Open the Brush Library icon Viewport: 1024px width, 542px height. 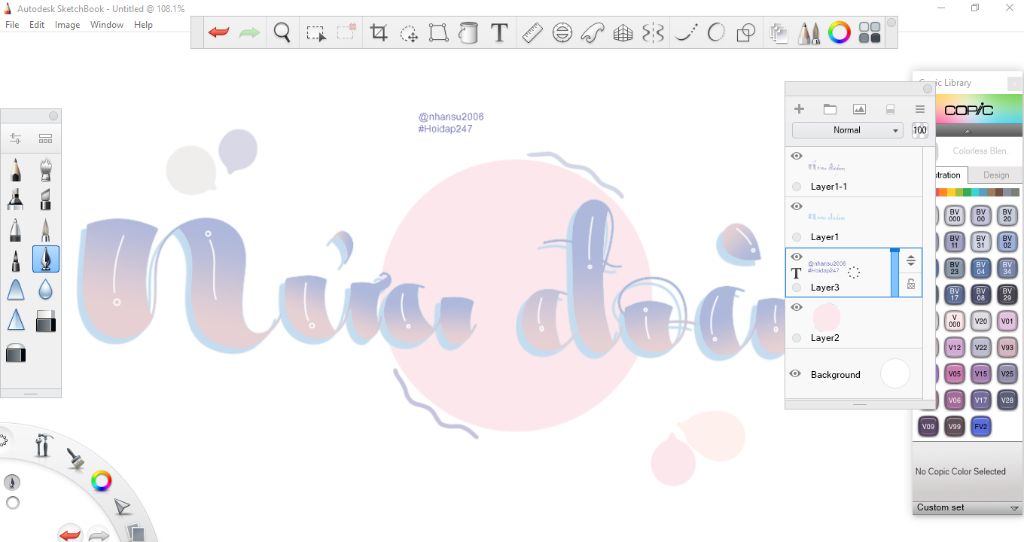click(x=45, y=138)
